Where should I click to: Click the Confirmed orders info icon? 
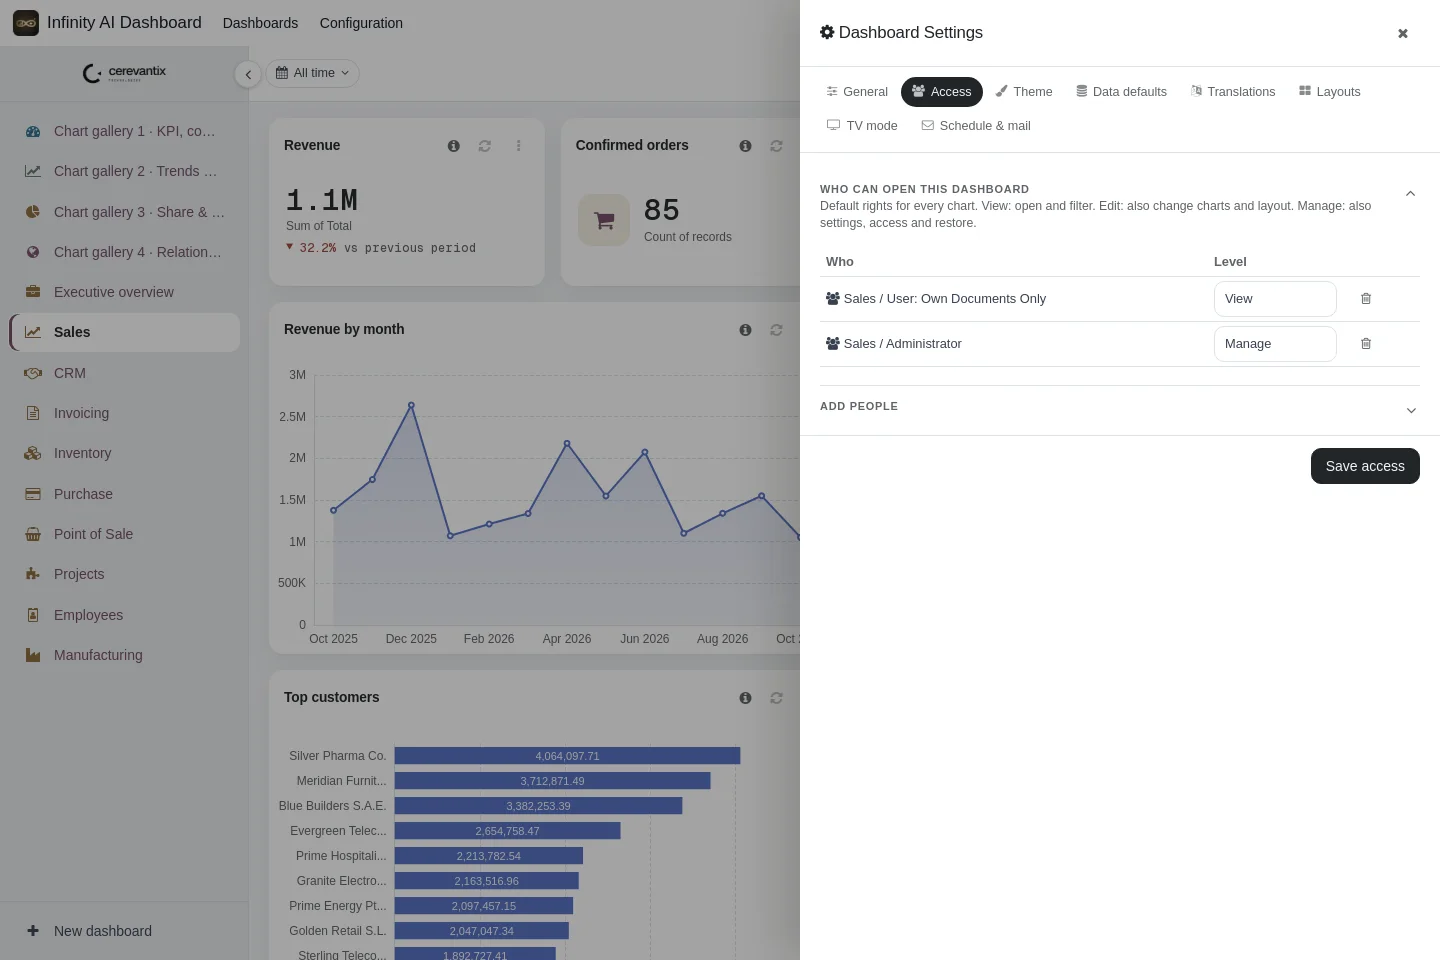(x=745, y=146)
